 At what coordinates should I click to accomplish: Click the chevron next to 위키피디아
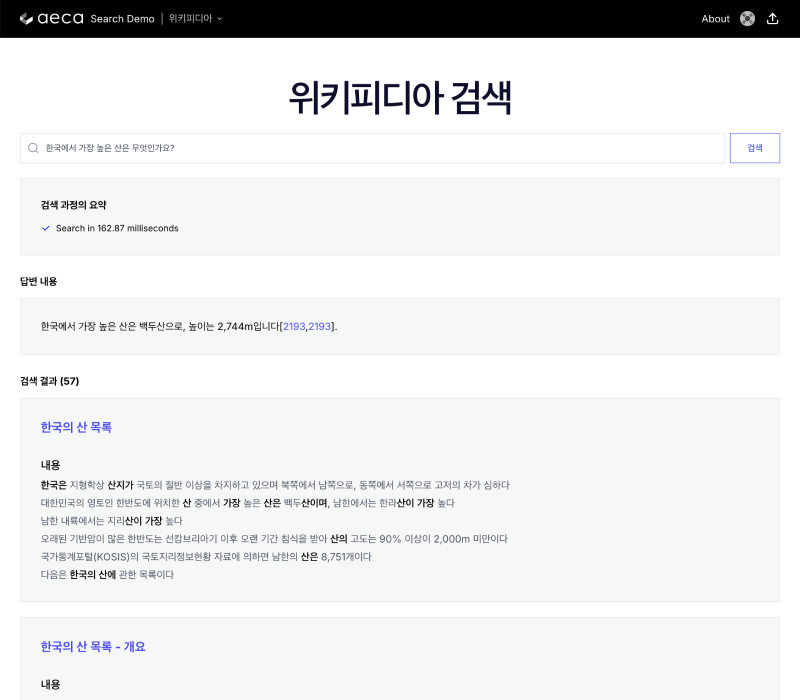[x=218, y=18]
